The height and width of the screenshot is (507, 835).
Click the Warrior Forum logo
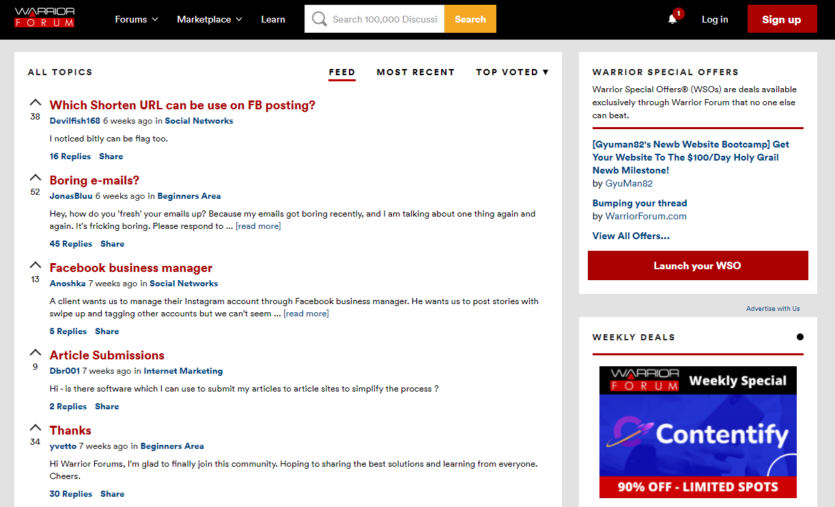point(45,17)
